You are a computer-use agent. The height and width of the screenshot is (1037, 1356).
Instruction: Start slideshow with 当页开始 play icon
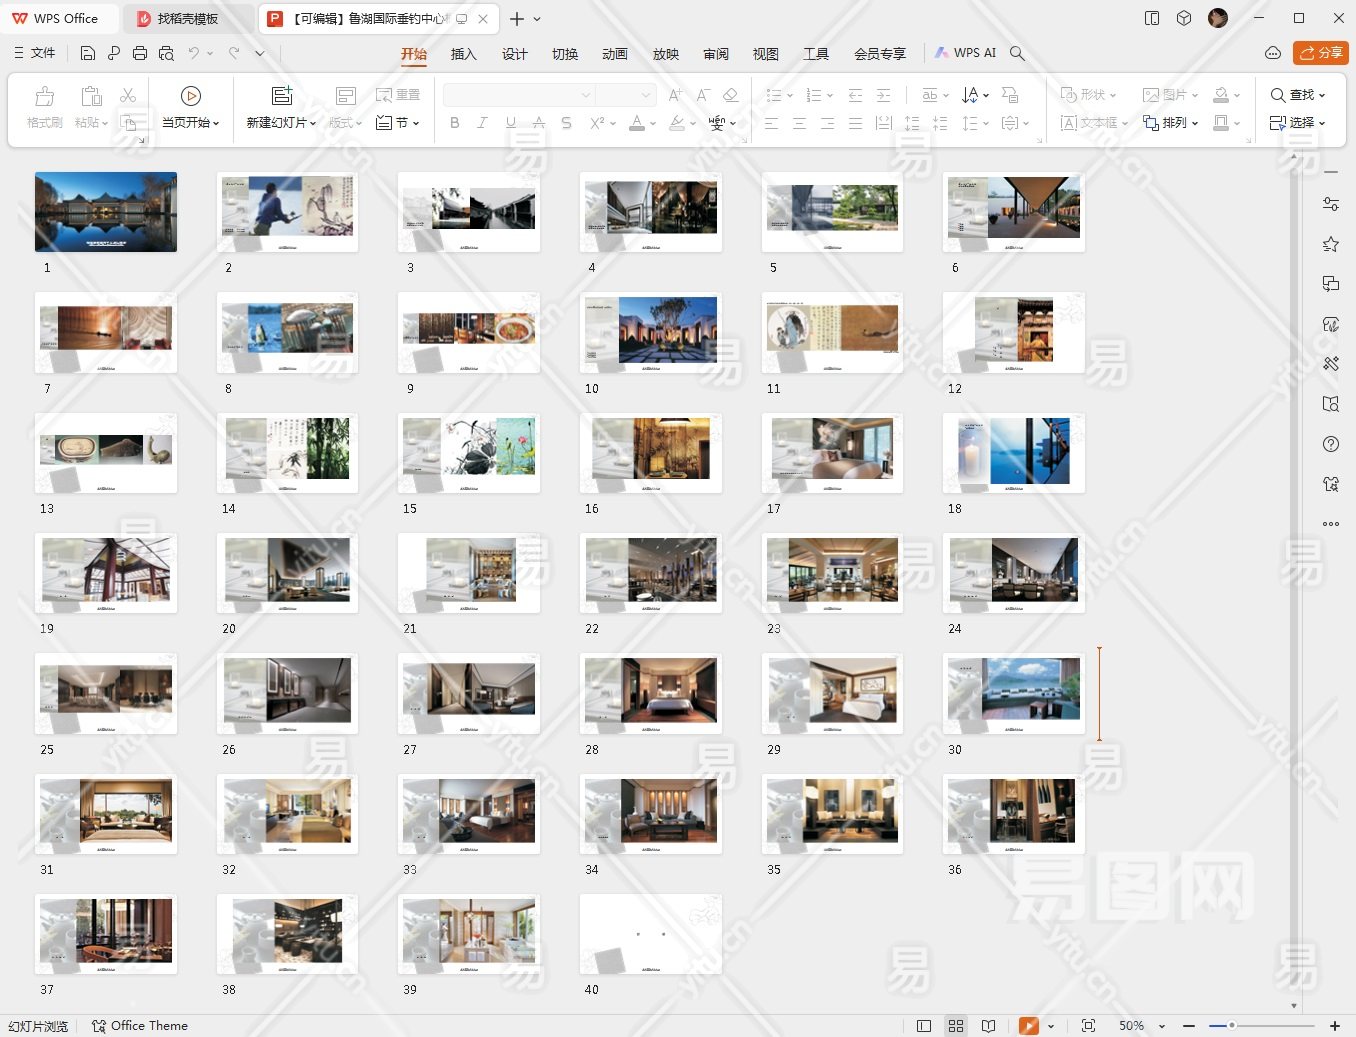click(x=190, y=96)
